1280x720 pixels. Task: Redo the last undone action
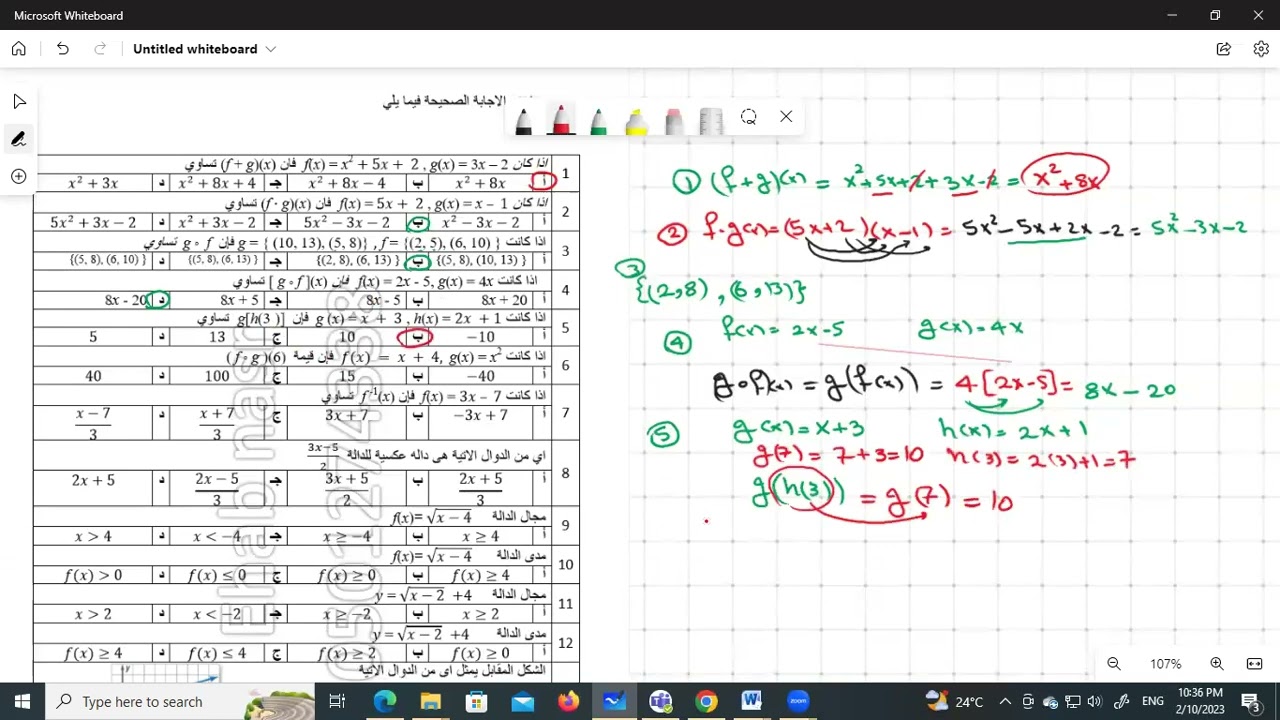(99, 49)
